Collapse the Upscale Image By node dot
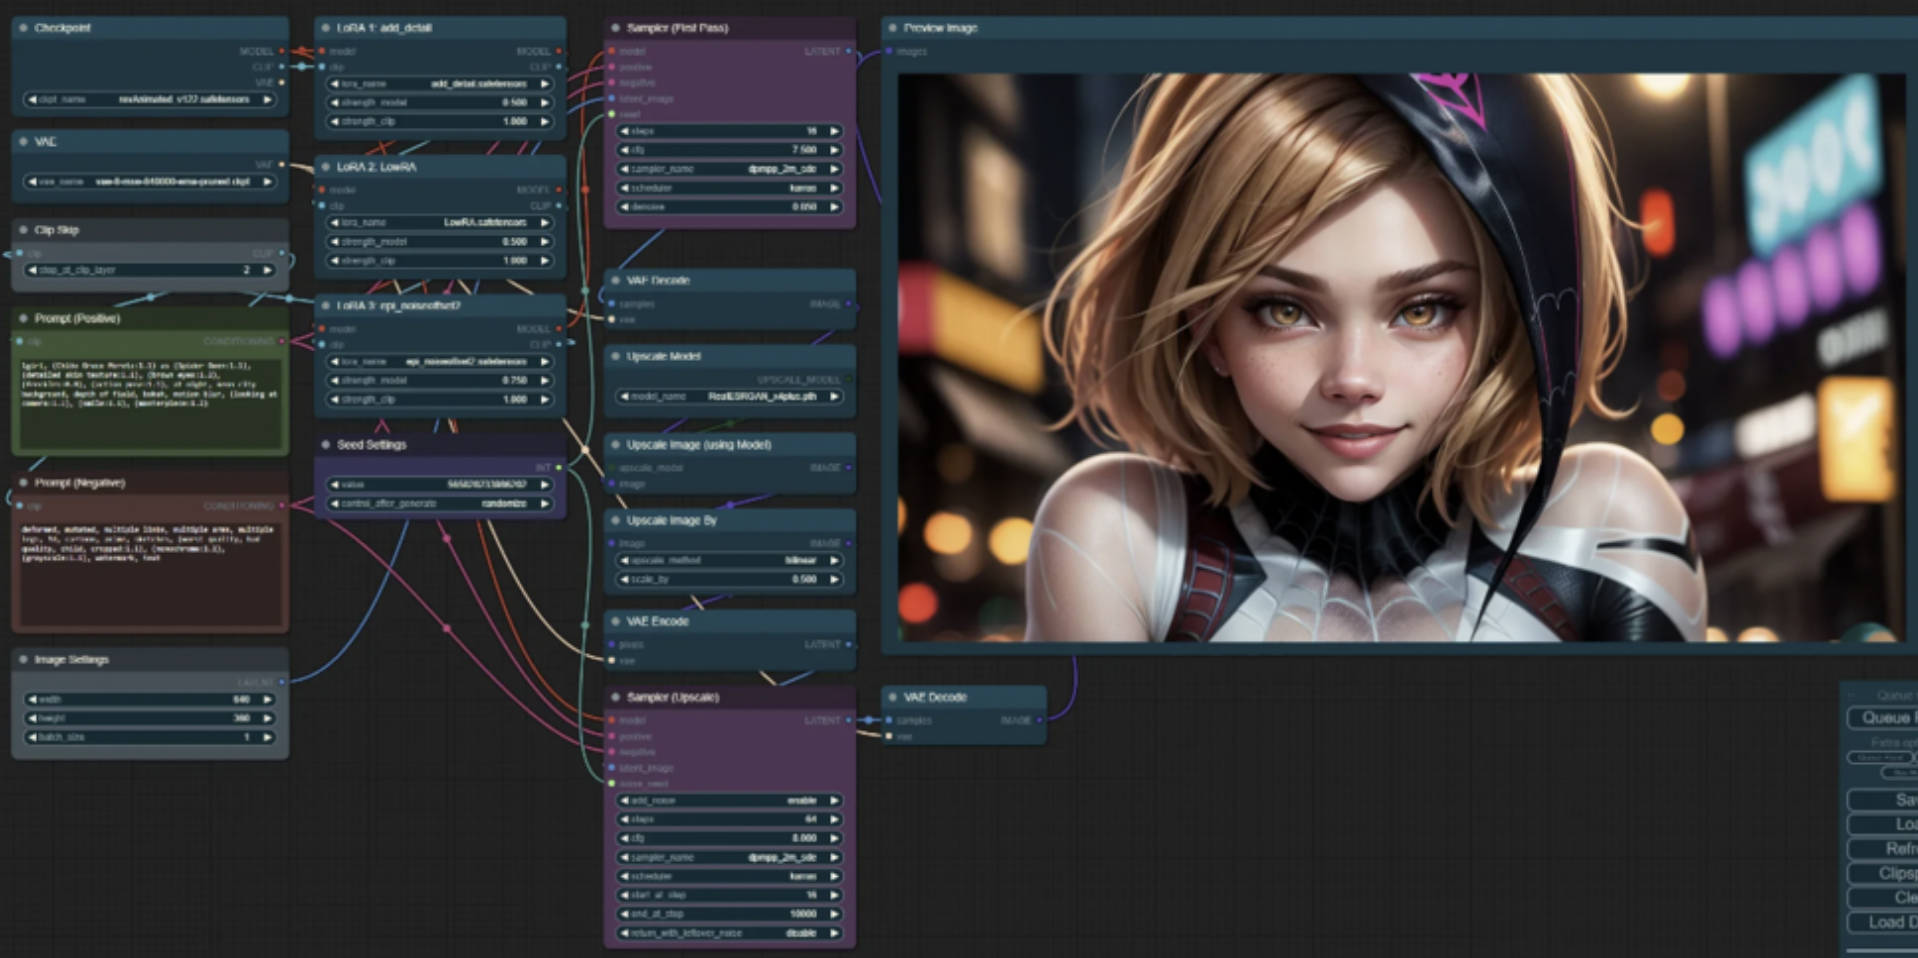The width and height of the screenshot is (1918, 958). pyautogui.click(x=615, y=521)
